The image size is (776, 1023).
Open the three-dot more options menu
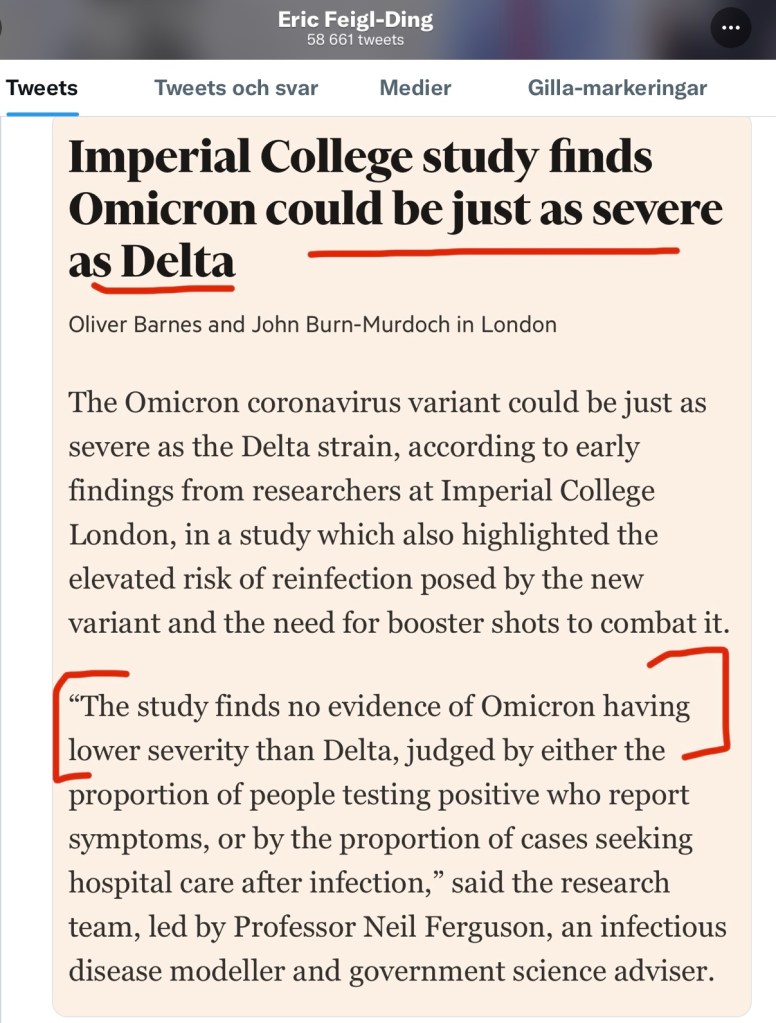(x=730, y=28)
